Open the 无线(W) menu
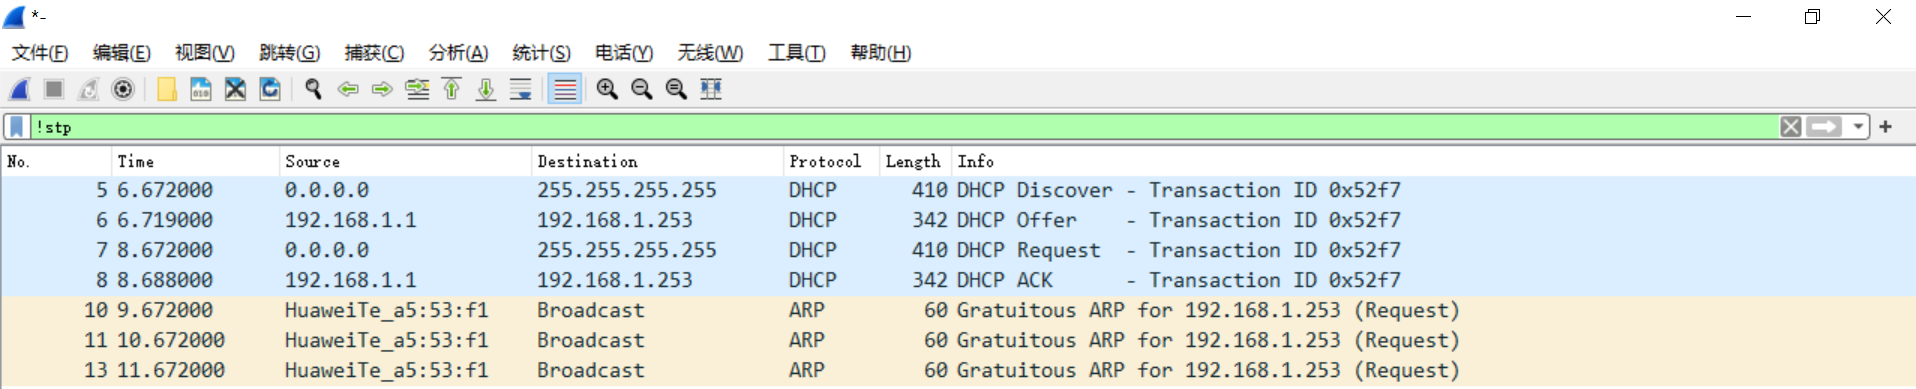 point(710,53)
